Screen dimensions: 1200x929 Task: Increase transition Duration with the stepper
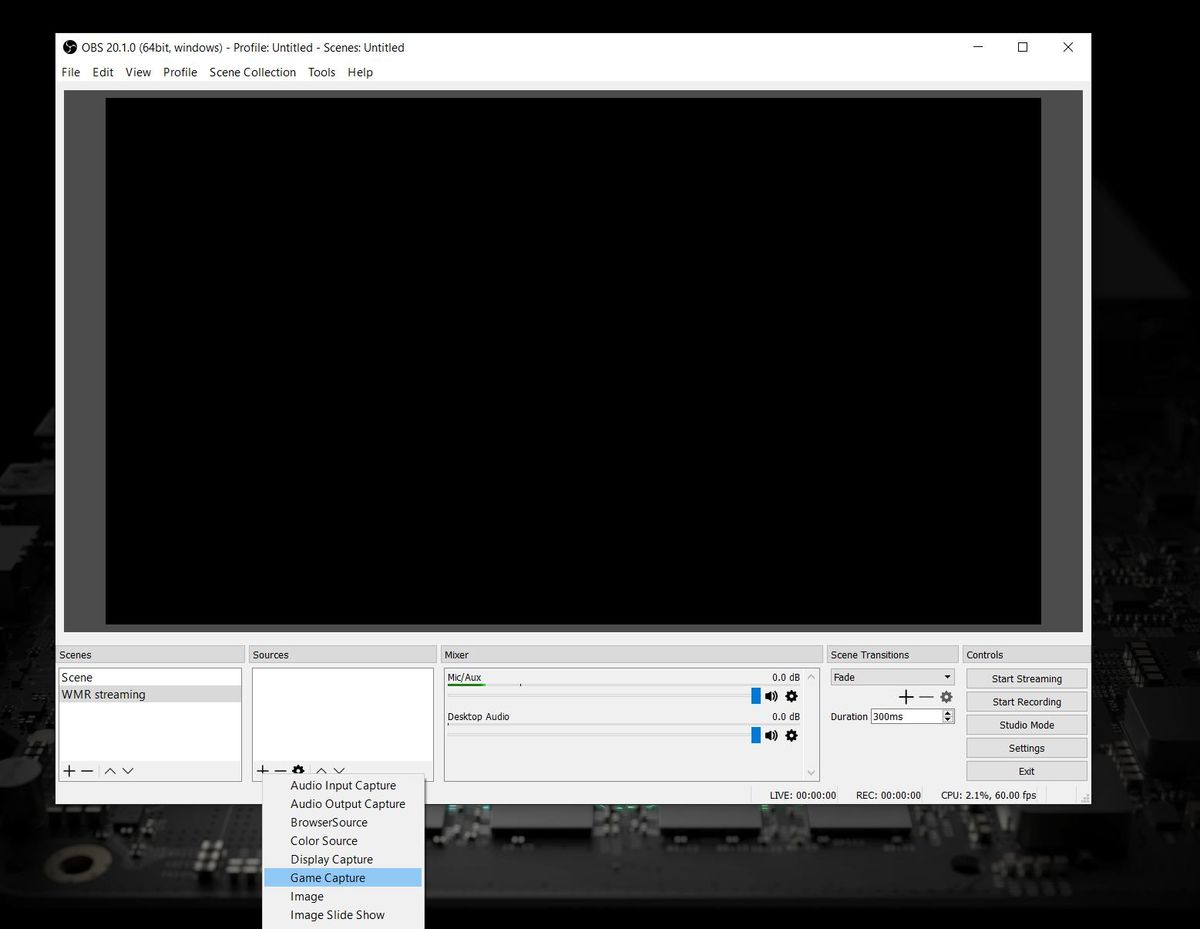tap(947, 712)
